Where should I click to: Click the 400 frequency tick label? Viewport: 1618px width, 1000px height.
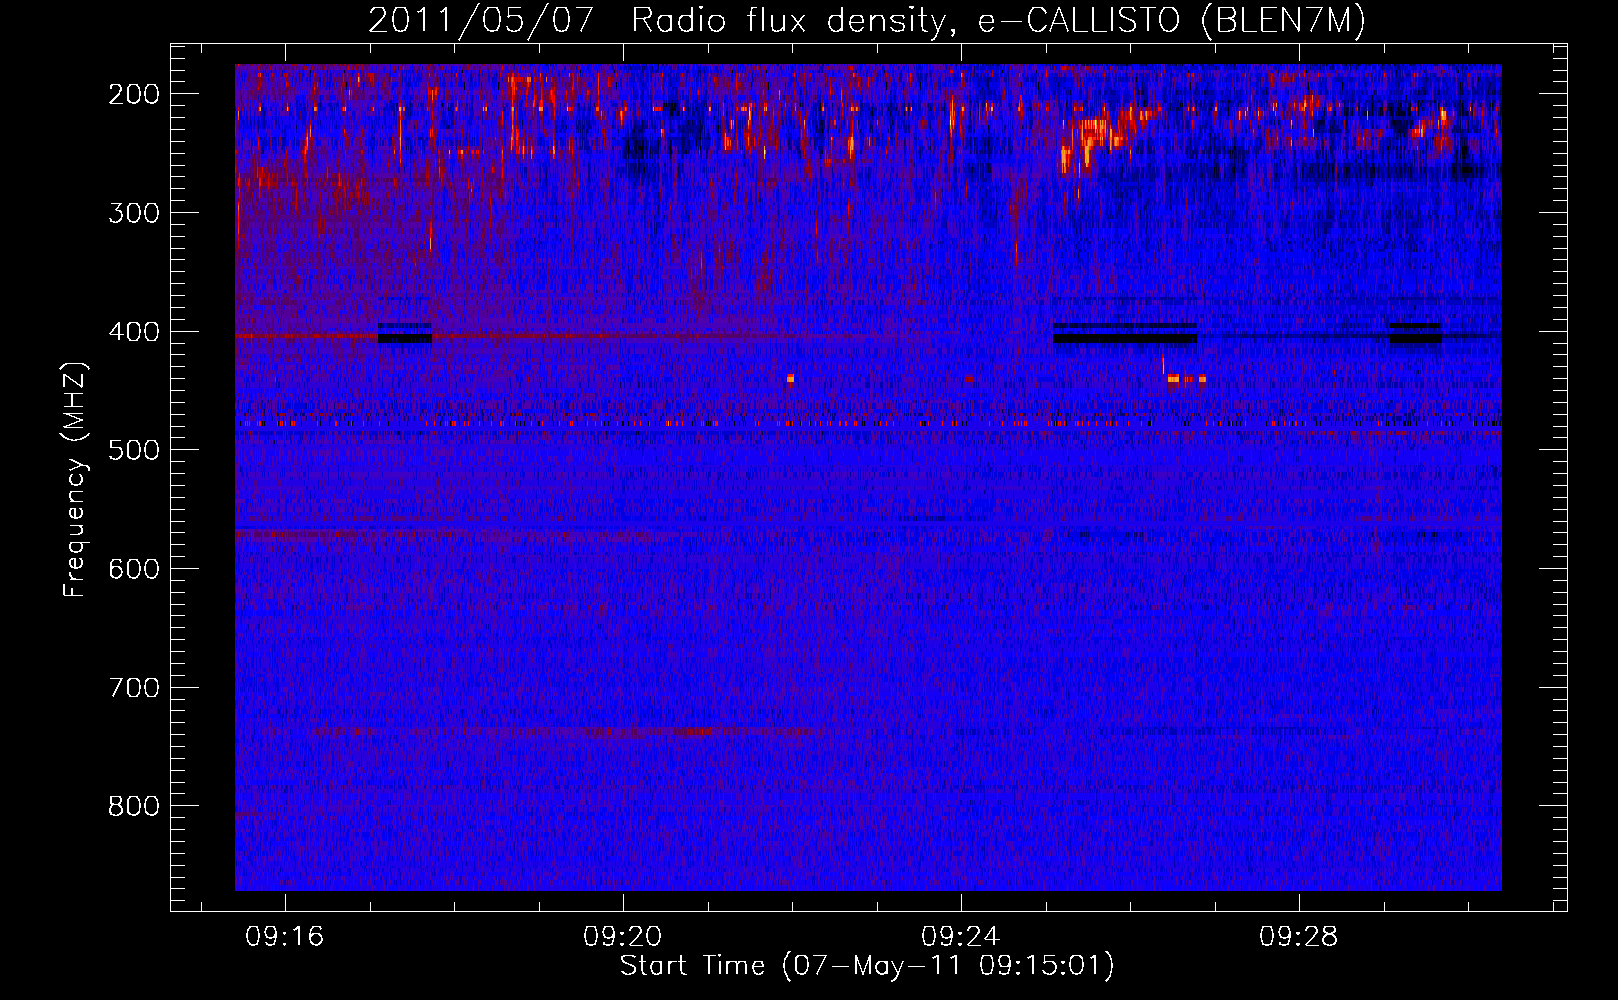coord(134,332)
